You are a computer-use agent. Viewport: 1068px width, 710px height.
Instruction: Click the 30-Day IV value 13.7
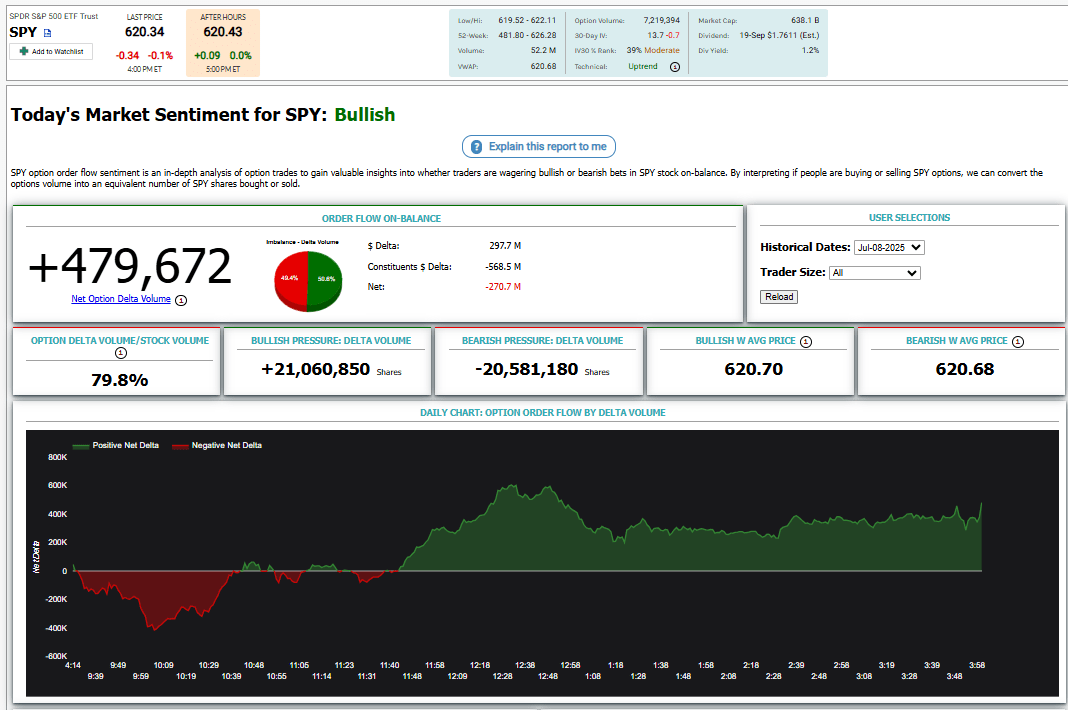(x=655, y=35)
